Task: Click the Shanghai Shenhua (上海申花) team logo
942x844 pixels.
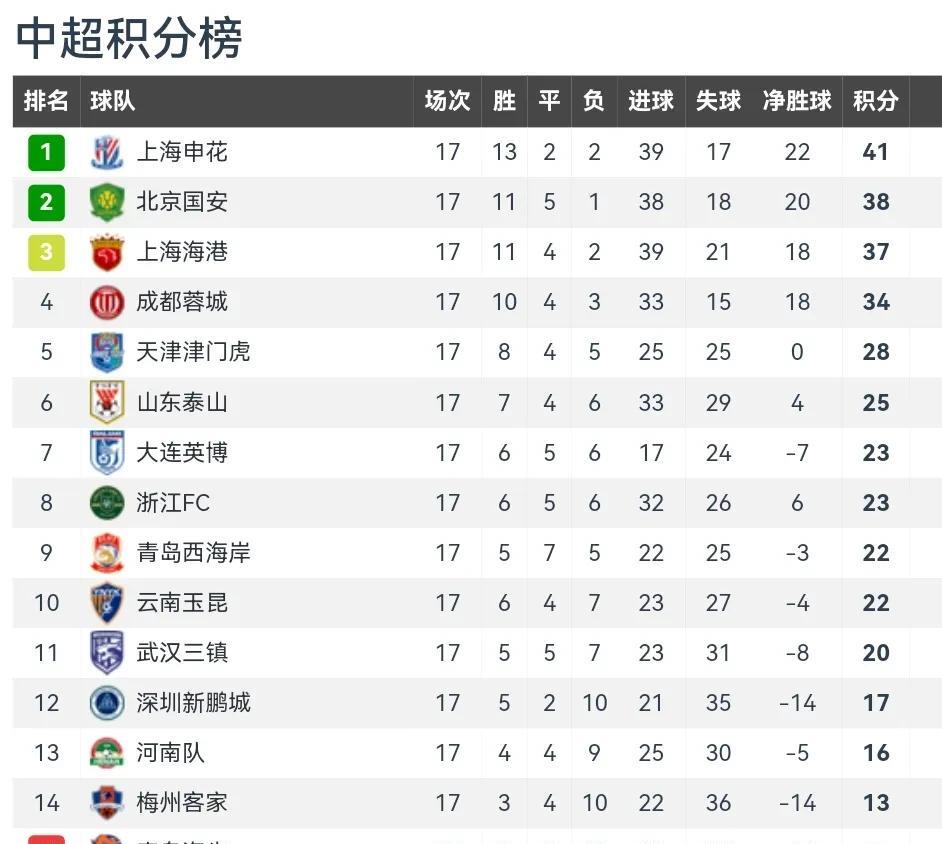Action: point(107,152)
